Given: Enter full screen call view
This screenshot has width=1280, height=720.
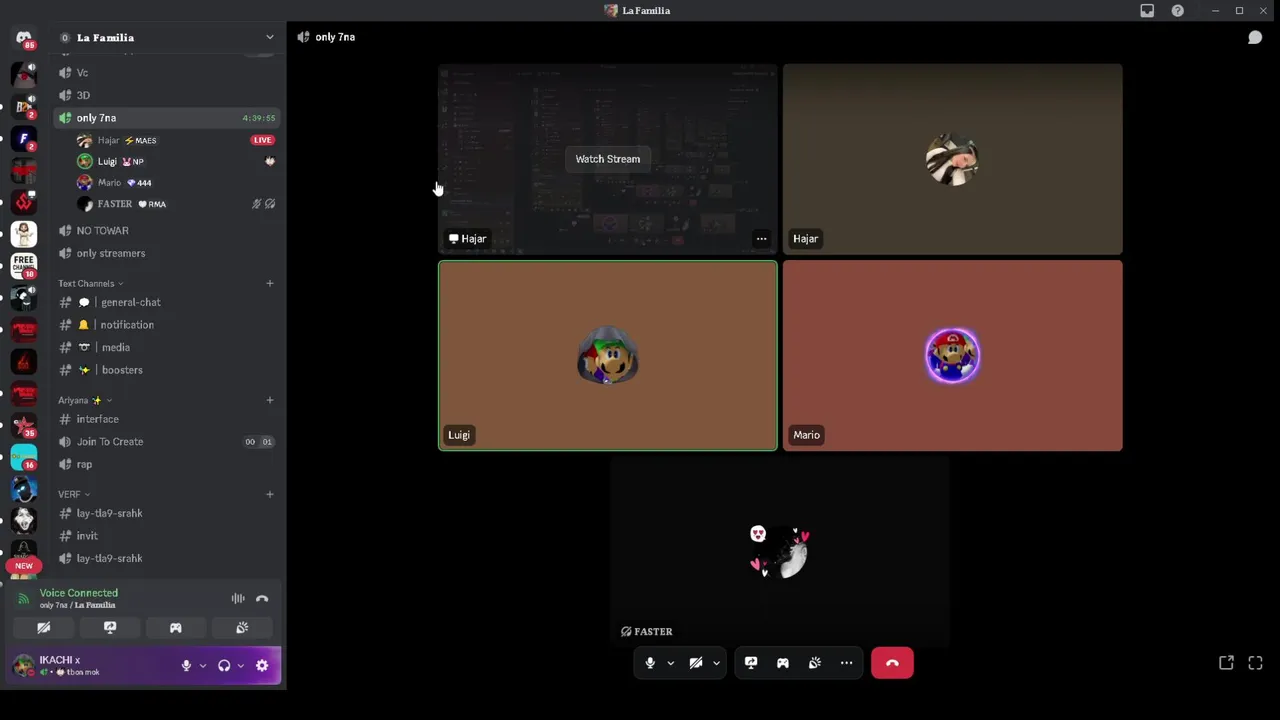Looking at the screenshot, I should point(1256,663).
